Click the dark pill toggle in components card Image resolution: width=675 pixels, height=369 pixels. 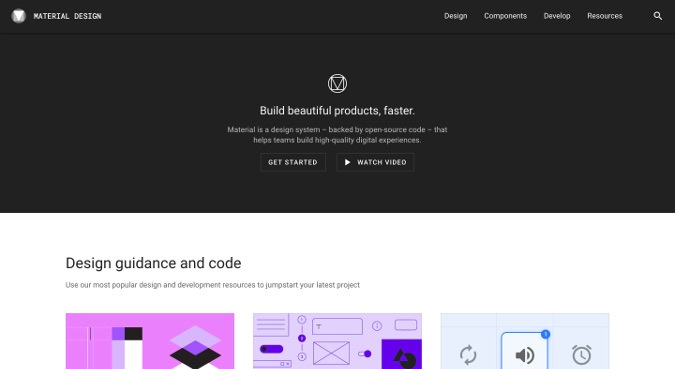[x=272, y=349]
